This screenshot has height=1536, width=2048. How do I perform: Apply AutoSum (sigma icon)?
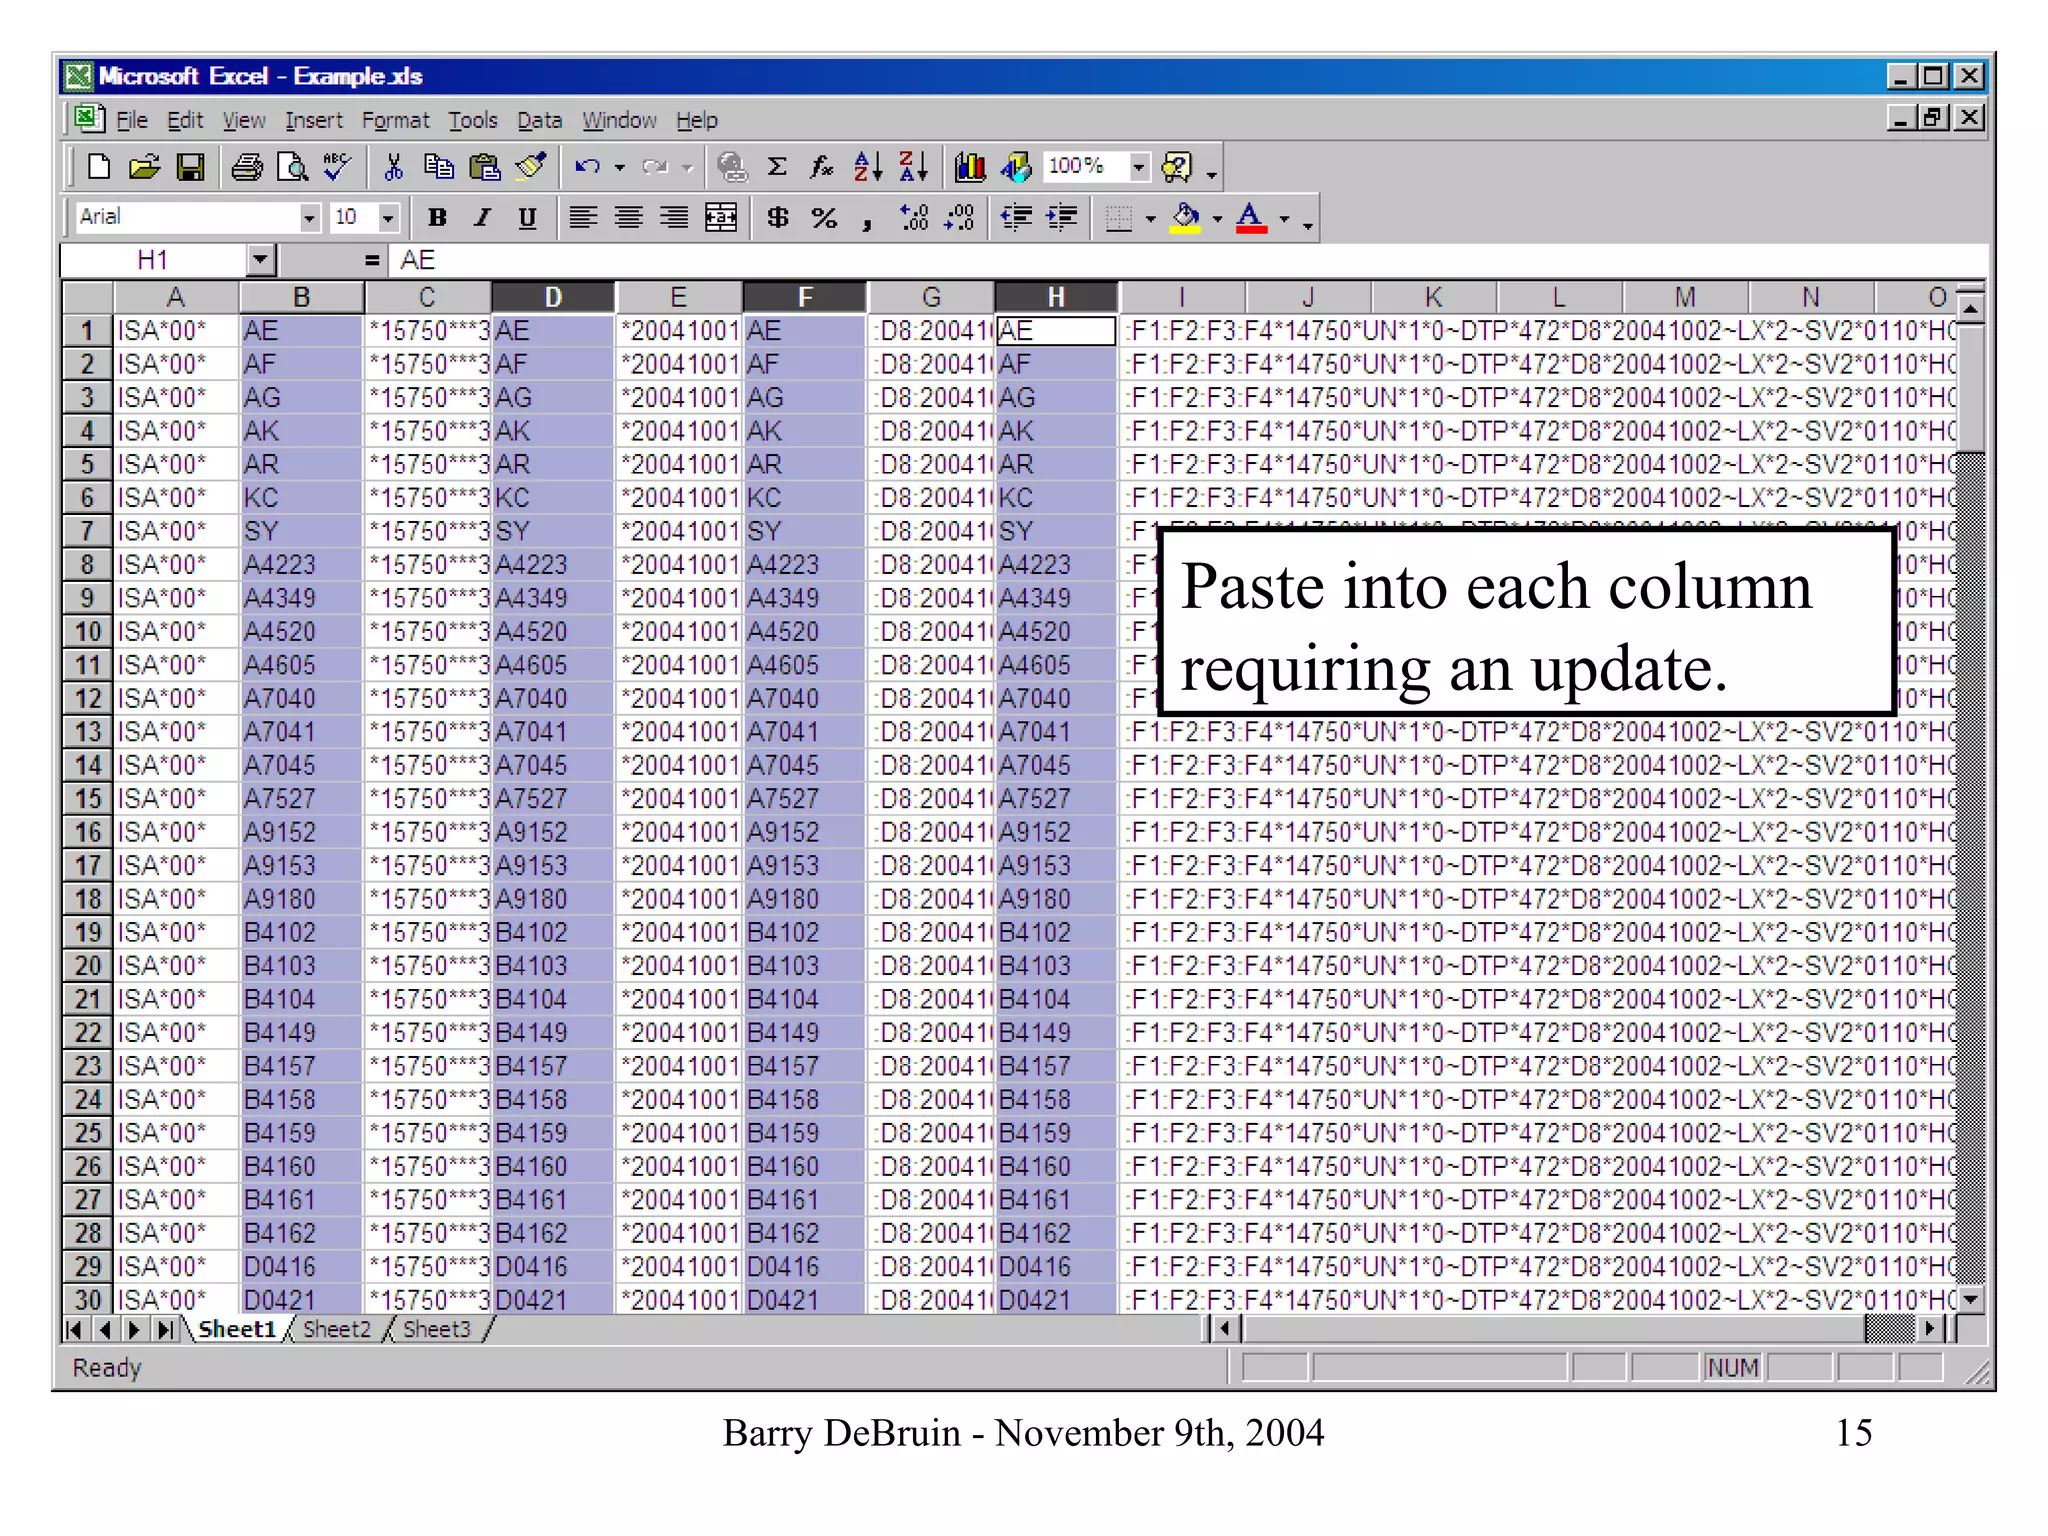click(777, 167)
